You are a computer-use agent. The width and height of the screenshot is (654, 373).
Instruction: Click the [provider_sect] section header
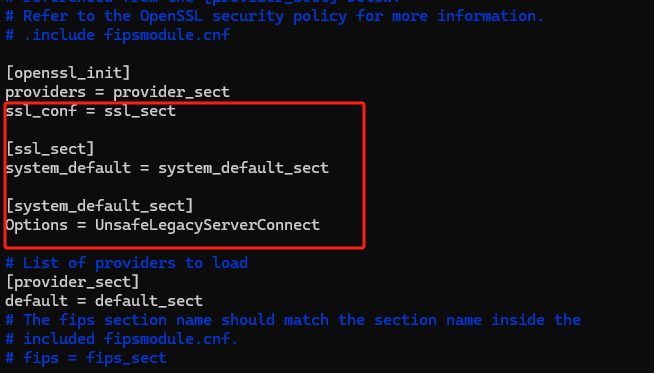73,282
